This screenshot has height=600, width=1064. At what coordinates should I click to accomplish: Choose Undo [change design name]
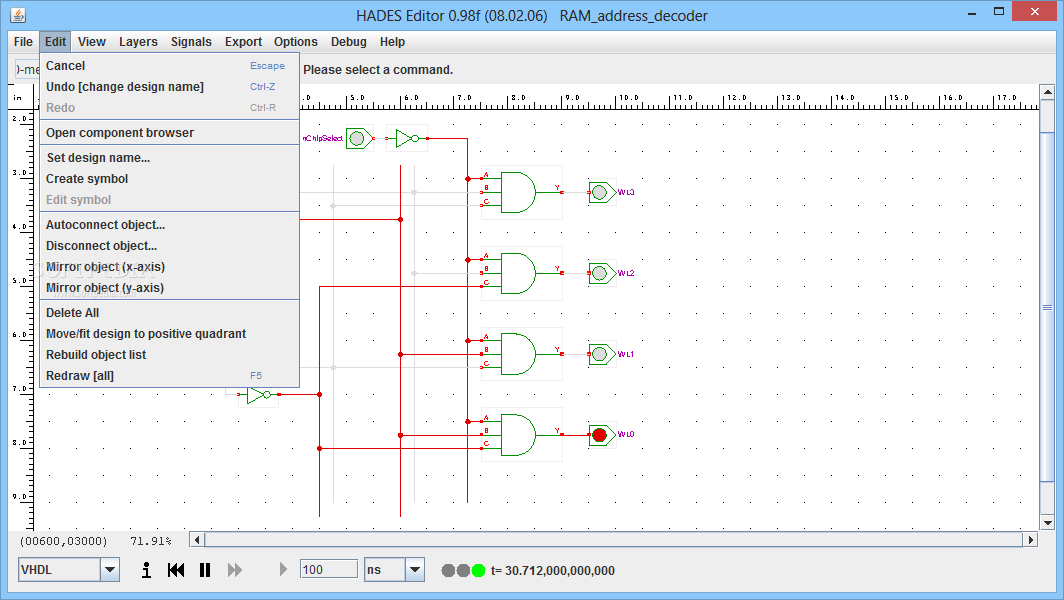170,87
